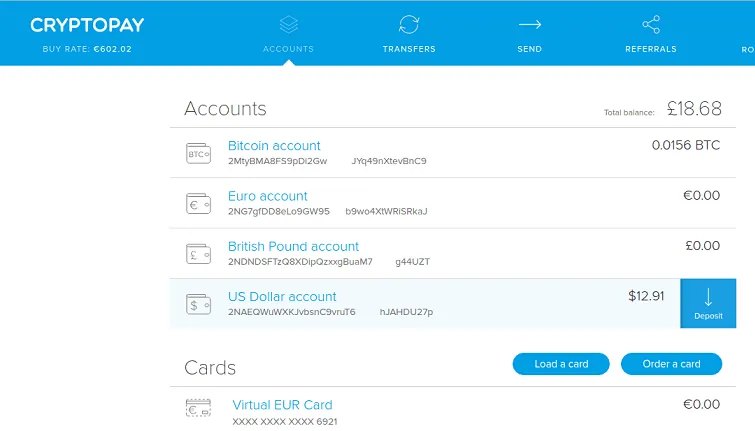Click the US Dollar wallet icon
The width and height of the screenshot is (755, 431).
[x=198, y=304]
